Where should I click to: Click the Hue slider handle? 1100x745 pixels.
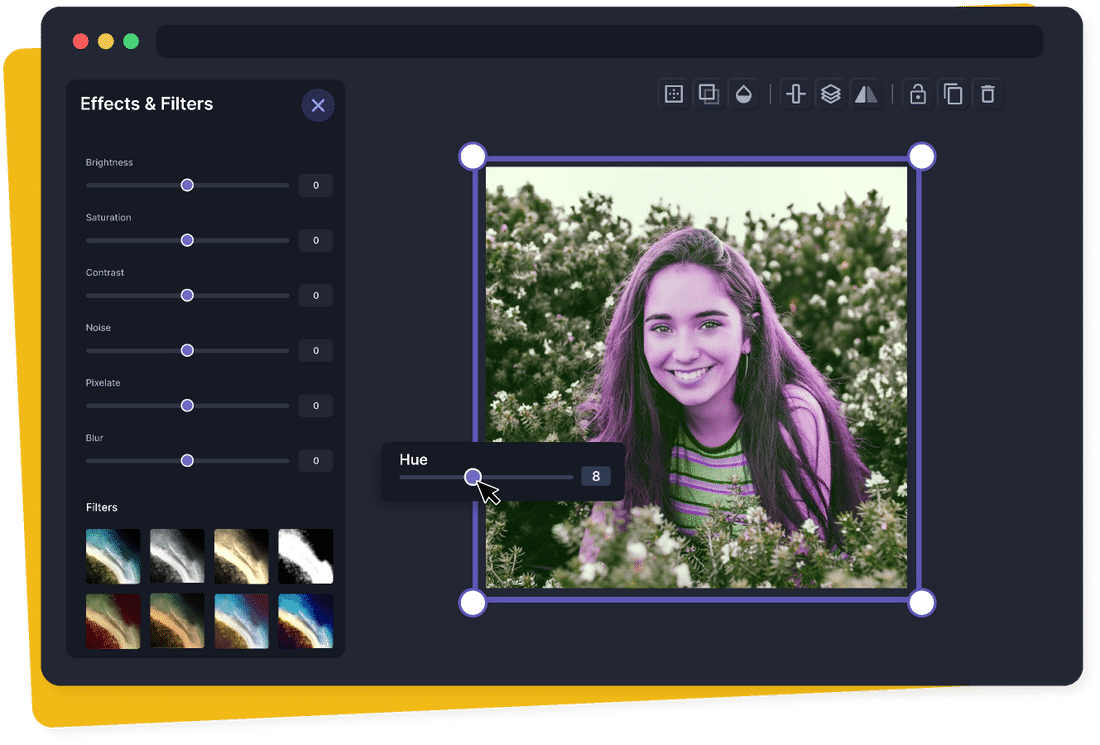(x=473, y=477)
